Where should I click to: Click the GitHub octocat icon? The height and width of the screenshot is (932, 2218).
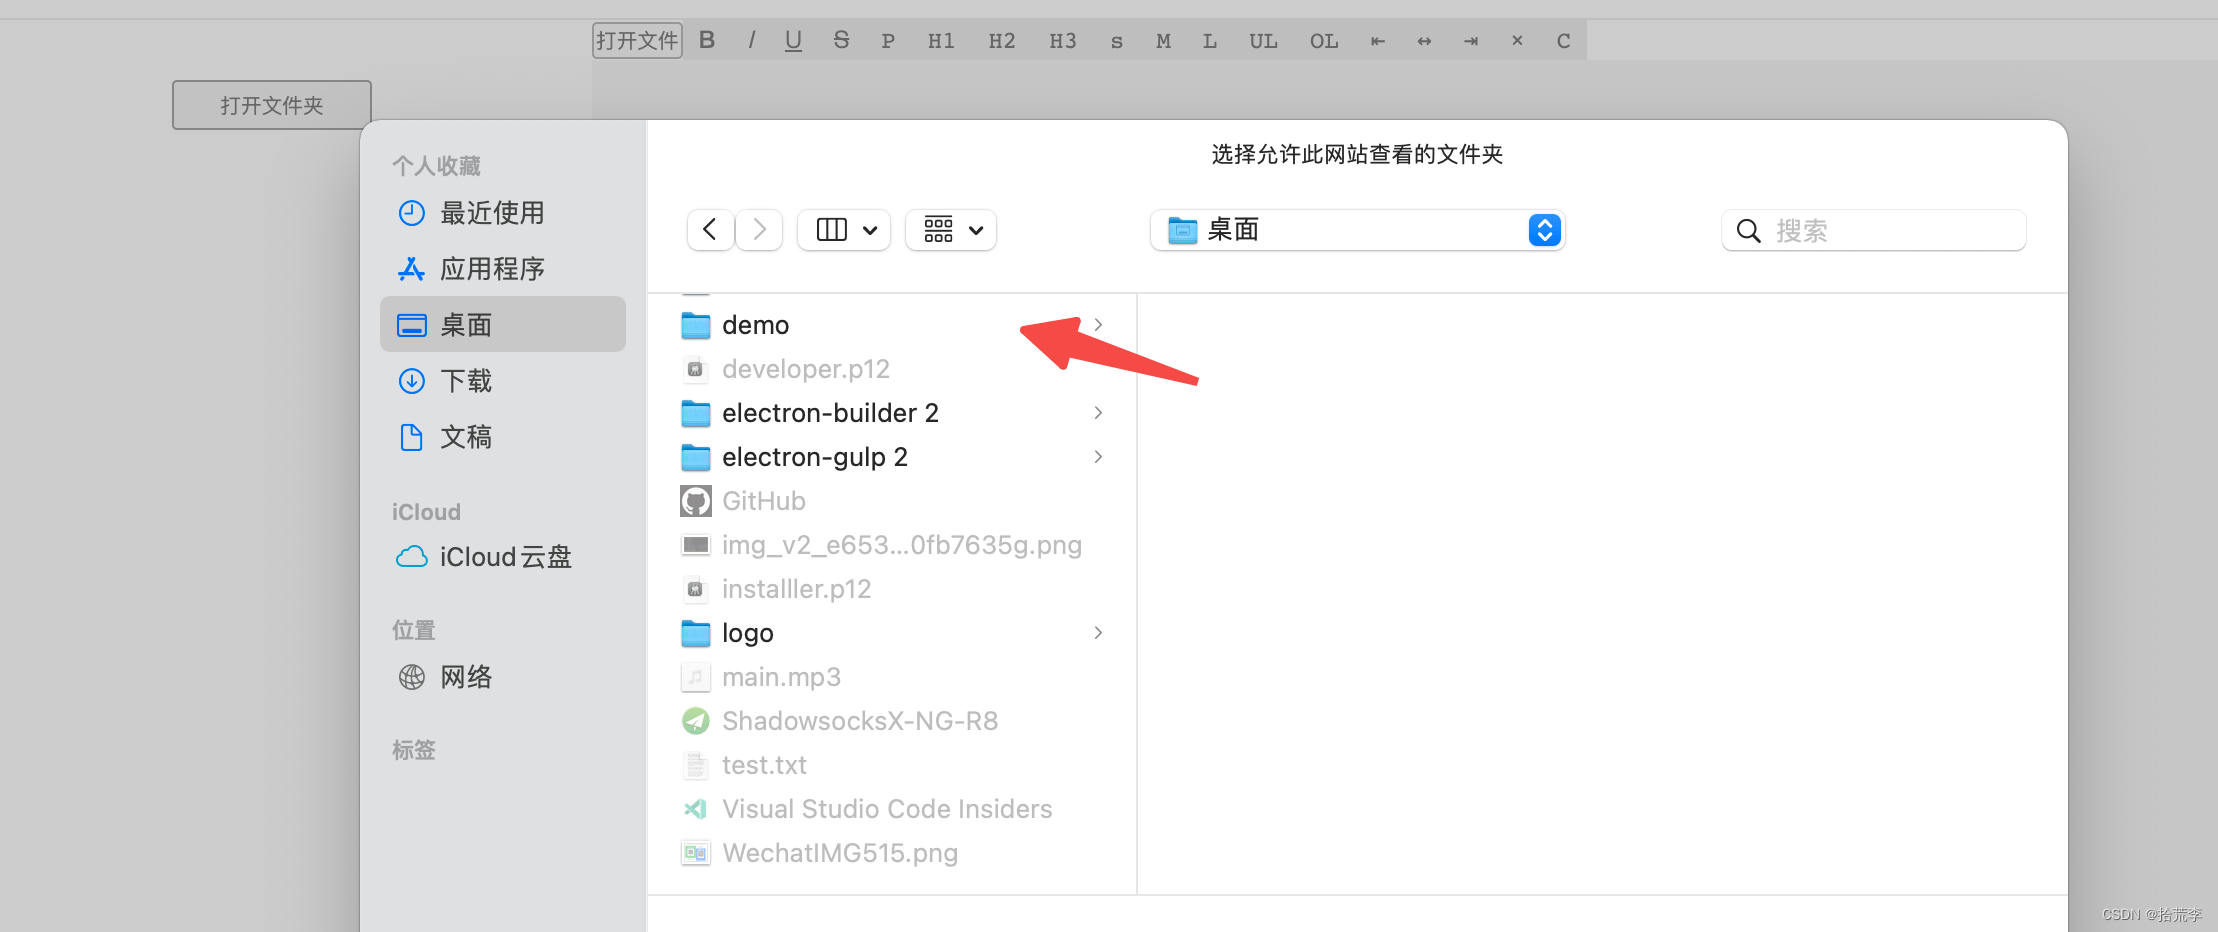(696, 501)
